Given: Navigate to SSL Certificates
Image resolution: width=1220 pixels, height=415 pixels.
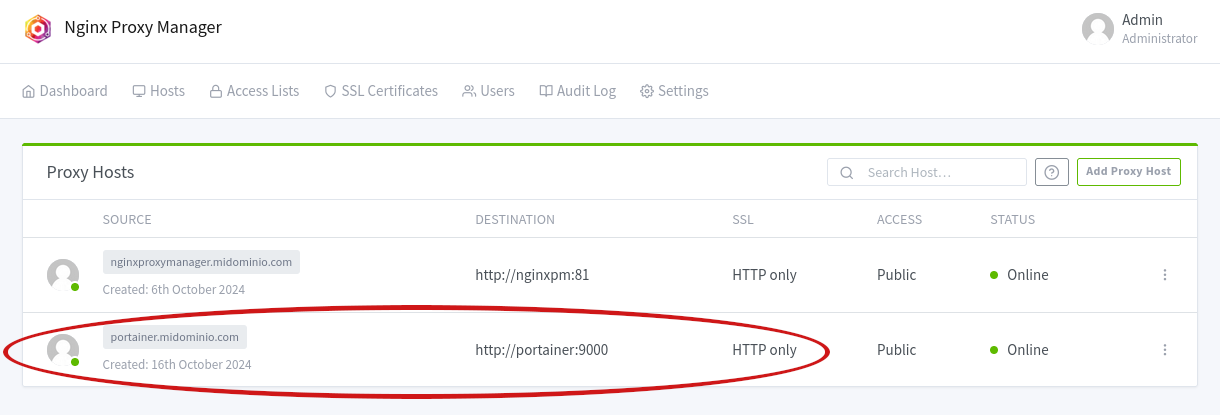Looking at the screenshot, I should point(381,91).
